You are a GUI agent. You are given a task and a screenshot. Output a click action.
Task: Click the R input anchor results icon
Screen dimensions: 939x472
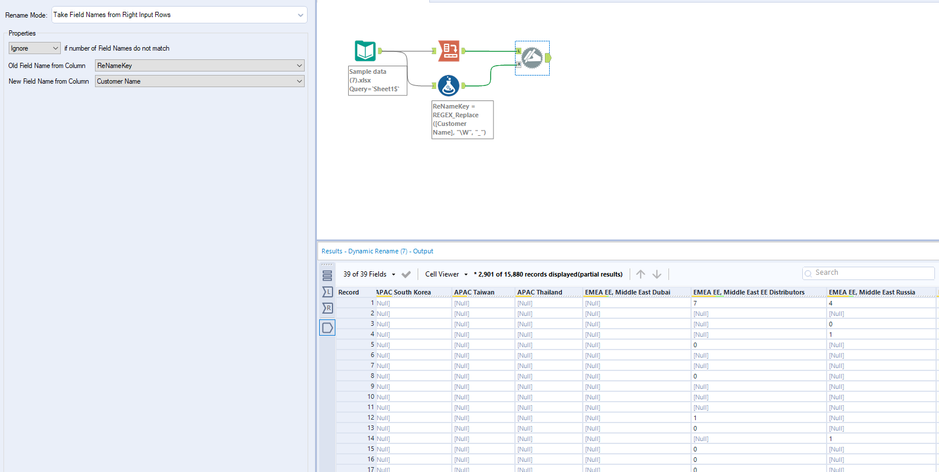(x=327, y=308)
